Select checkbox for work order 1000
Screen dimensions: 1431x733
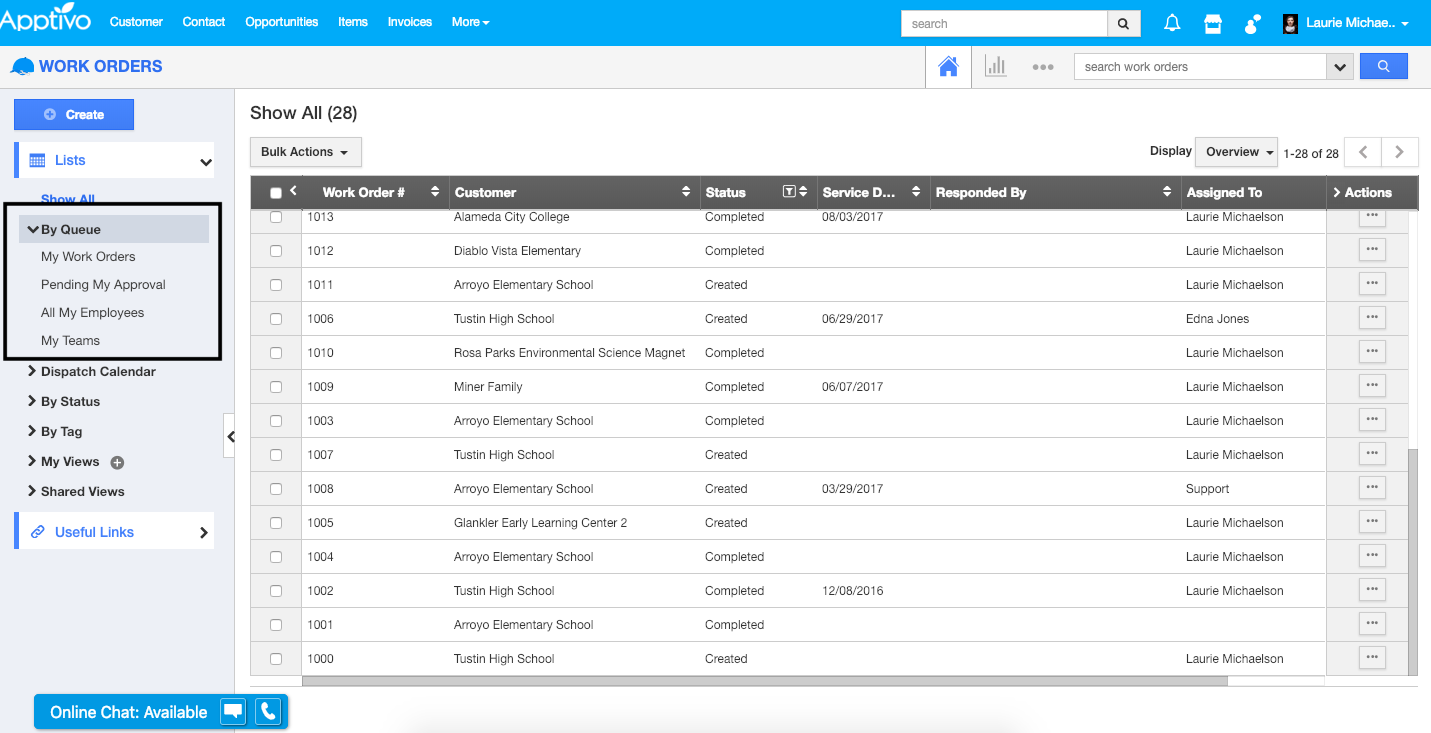(276, 659)
